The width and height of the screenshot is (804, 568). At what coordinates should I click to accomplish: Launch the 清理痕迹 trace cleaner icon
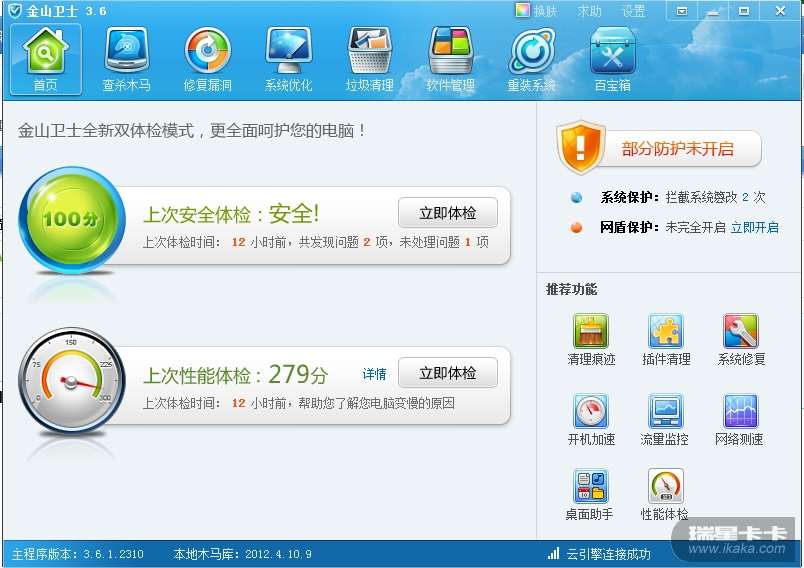[x=591, y=331]
